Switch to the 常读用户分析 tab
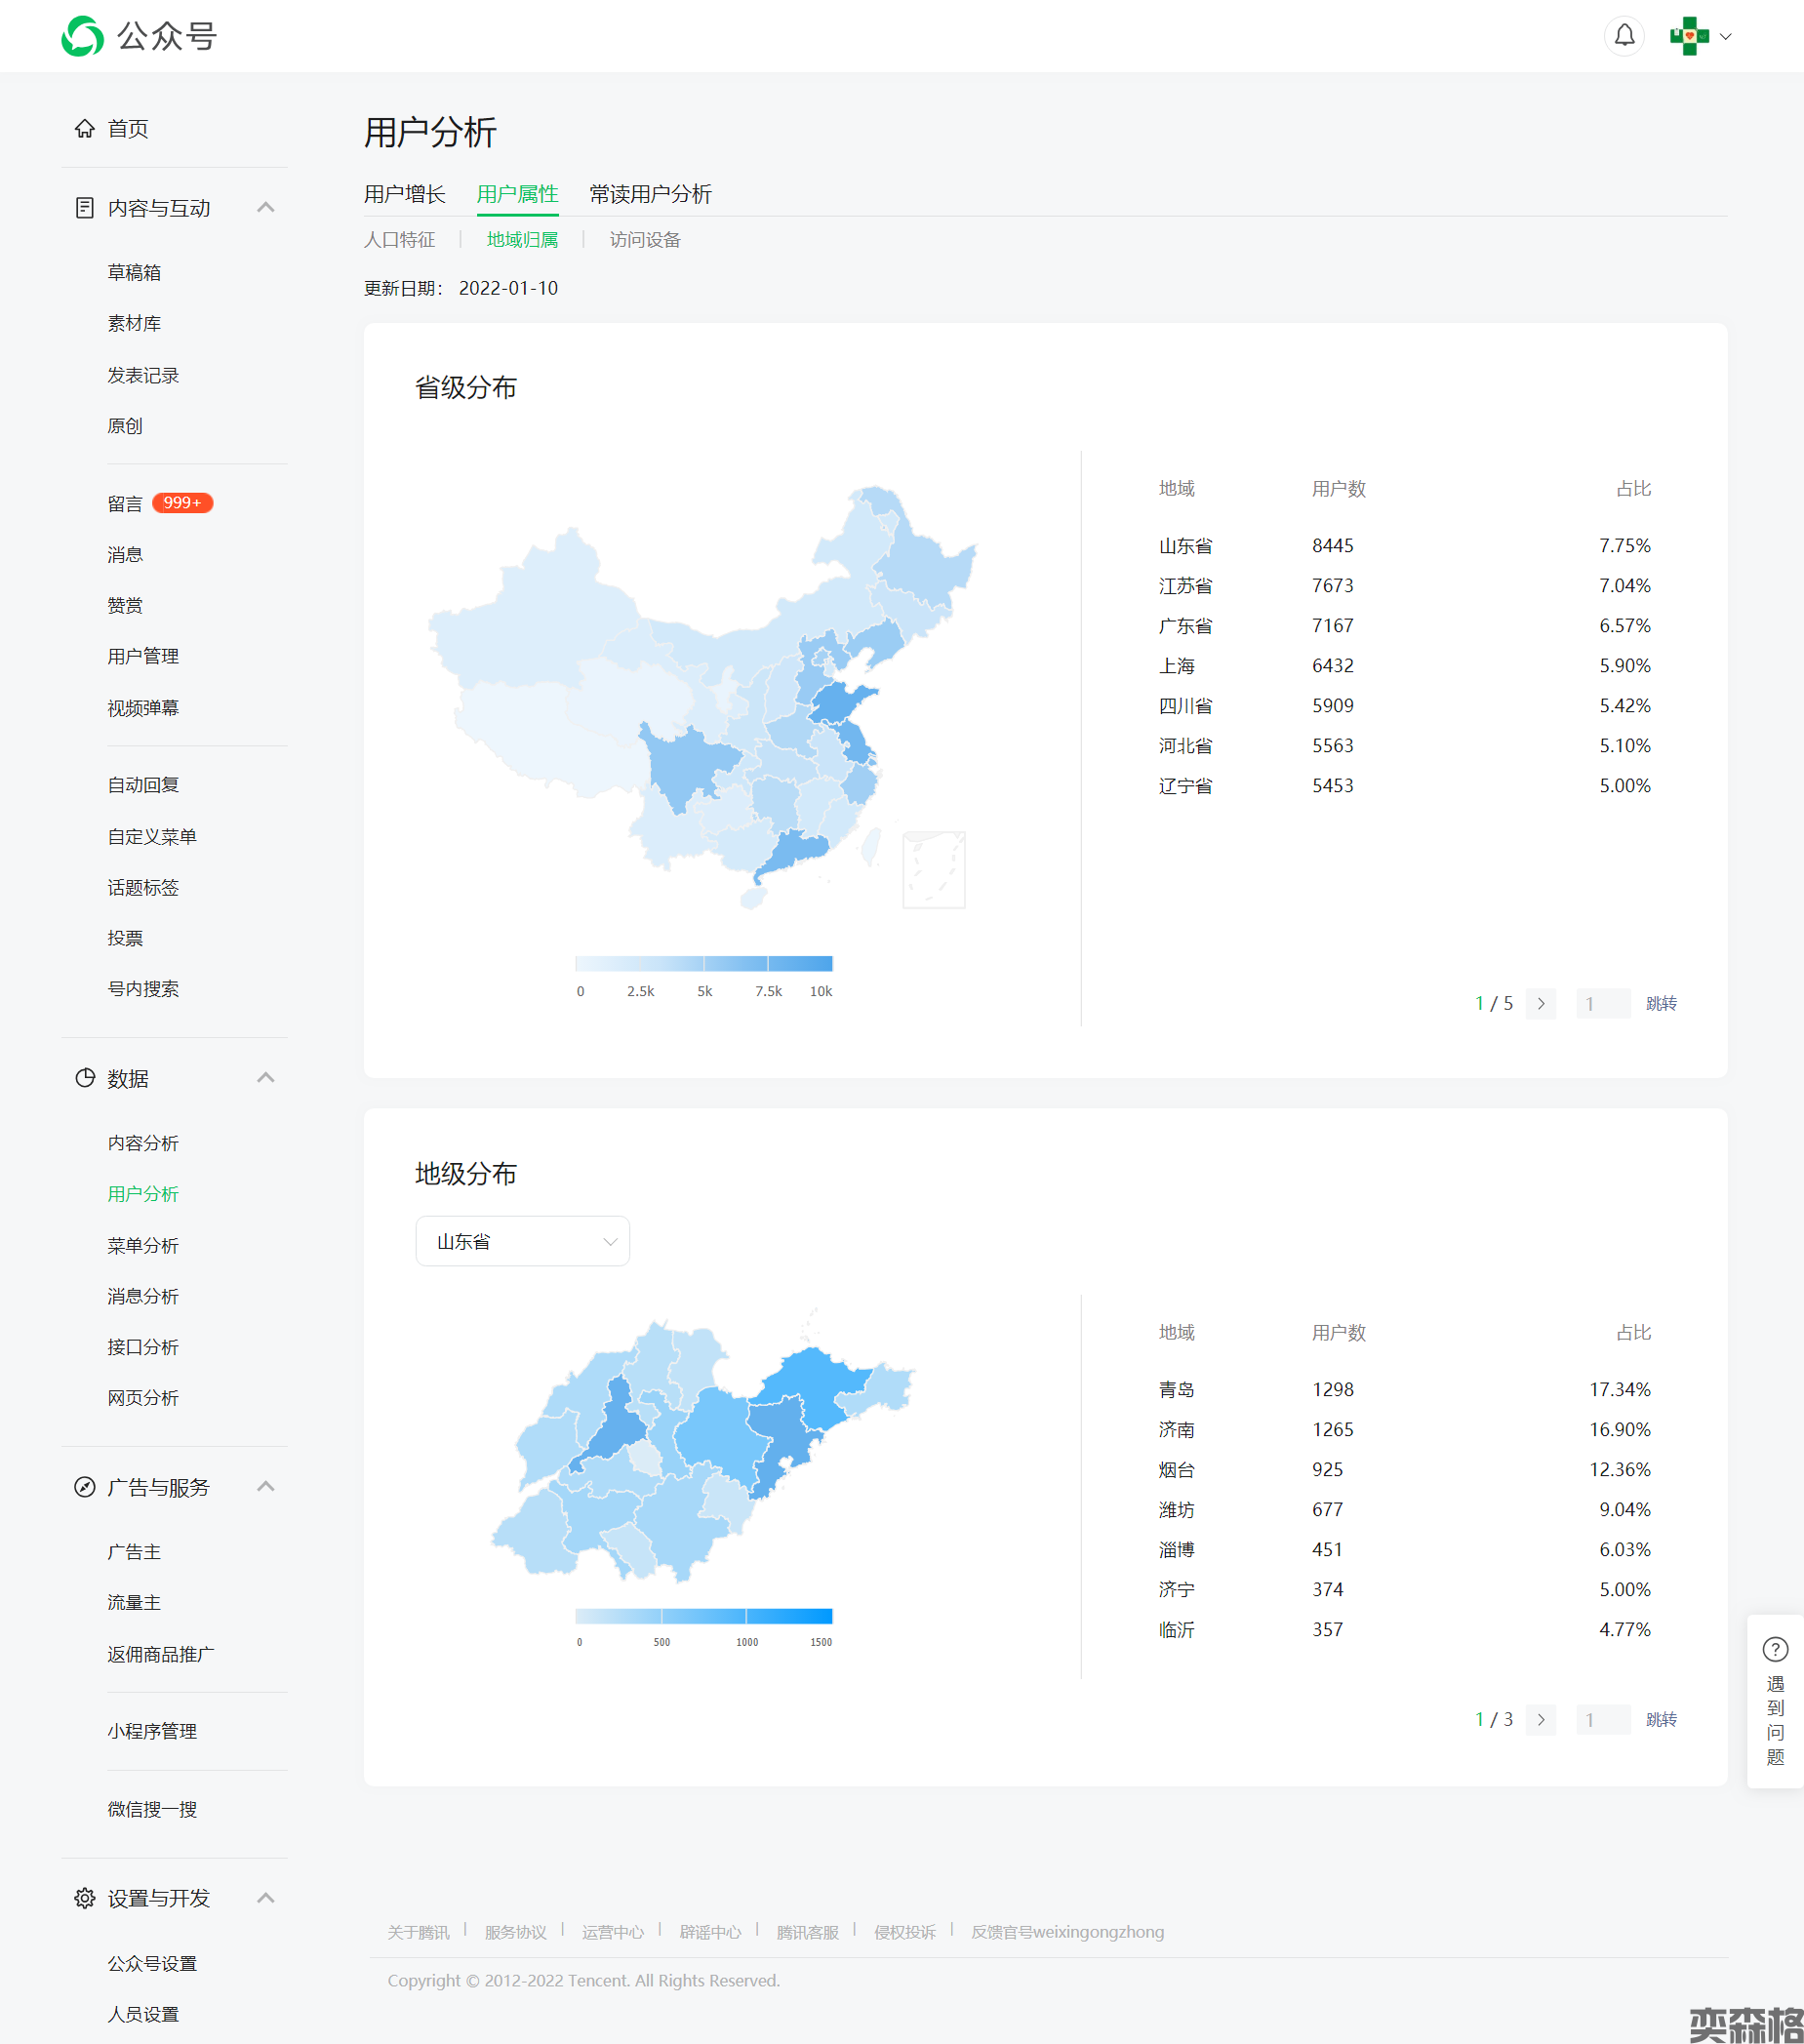Screen dimensions: 1804x2044 point(650,194)
